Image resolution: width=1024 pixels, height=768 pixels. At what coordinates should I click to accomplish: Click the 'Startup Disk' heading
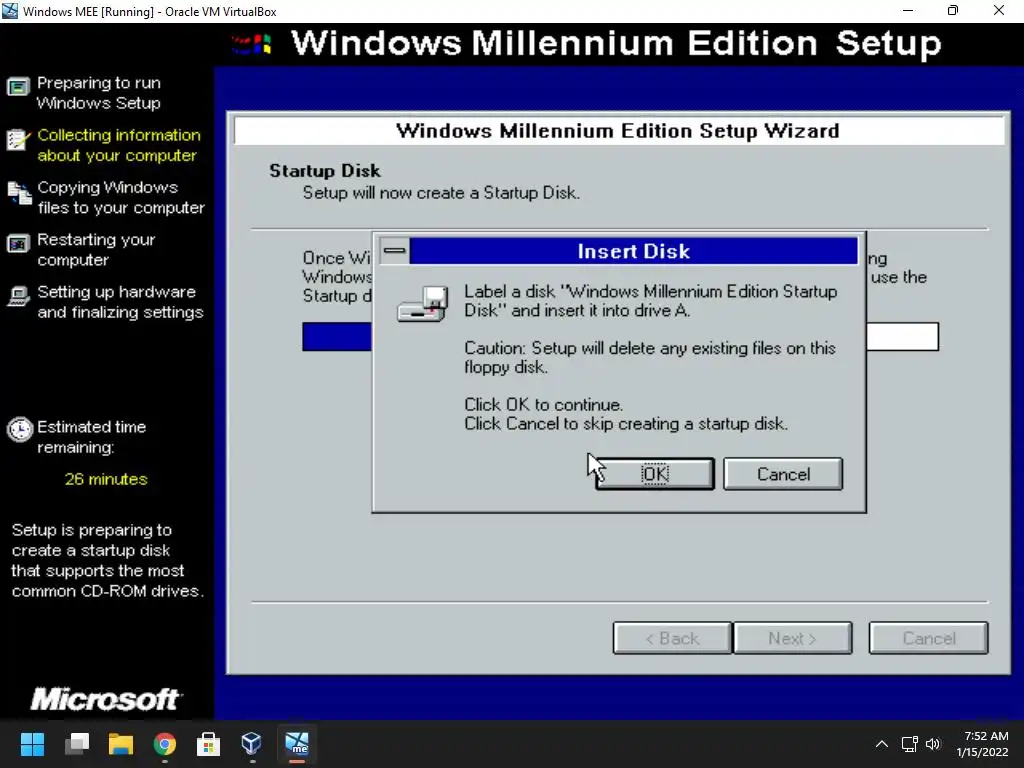[325, 170]
